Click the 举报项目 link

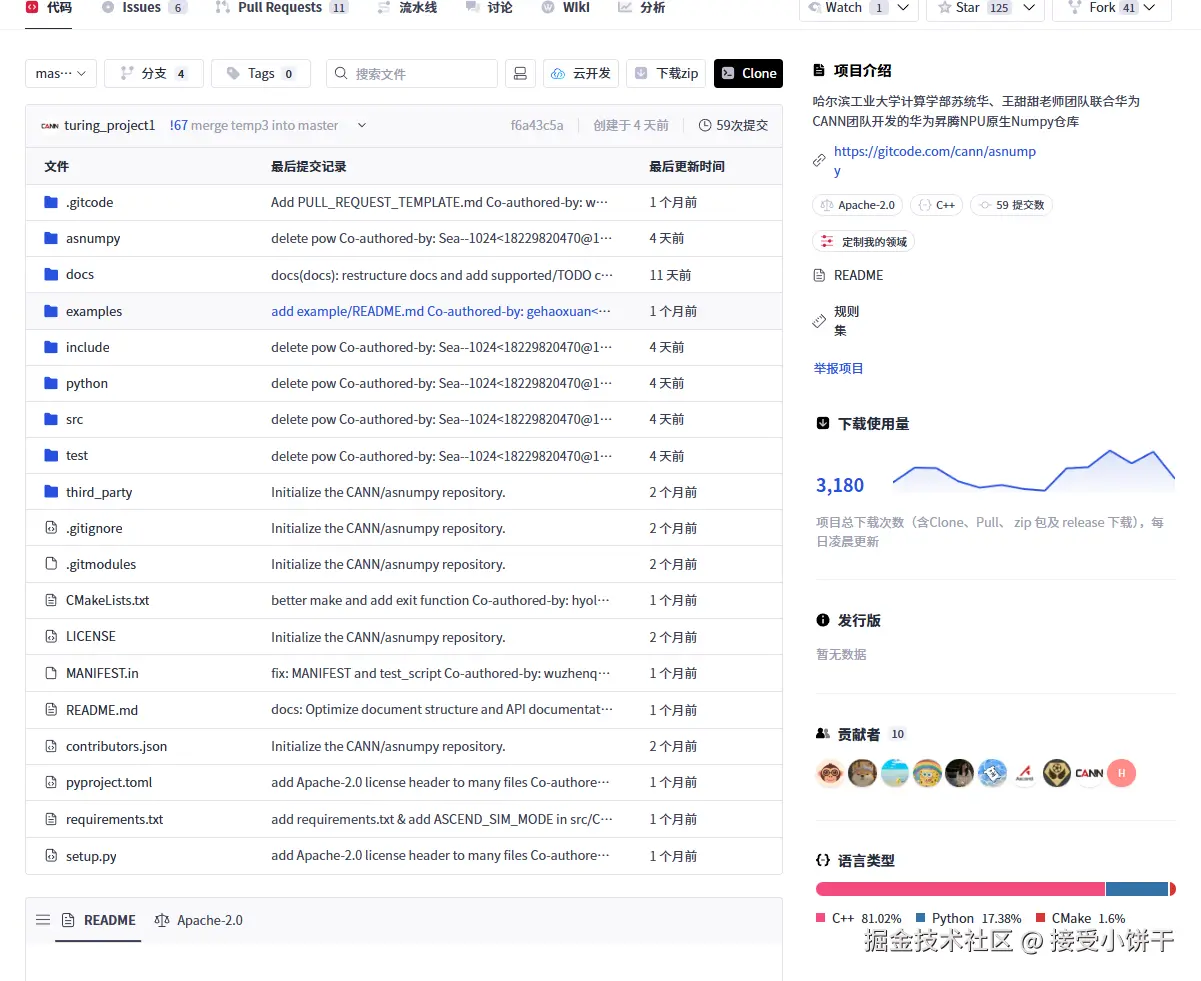pos(838,368)
